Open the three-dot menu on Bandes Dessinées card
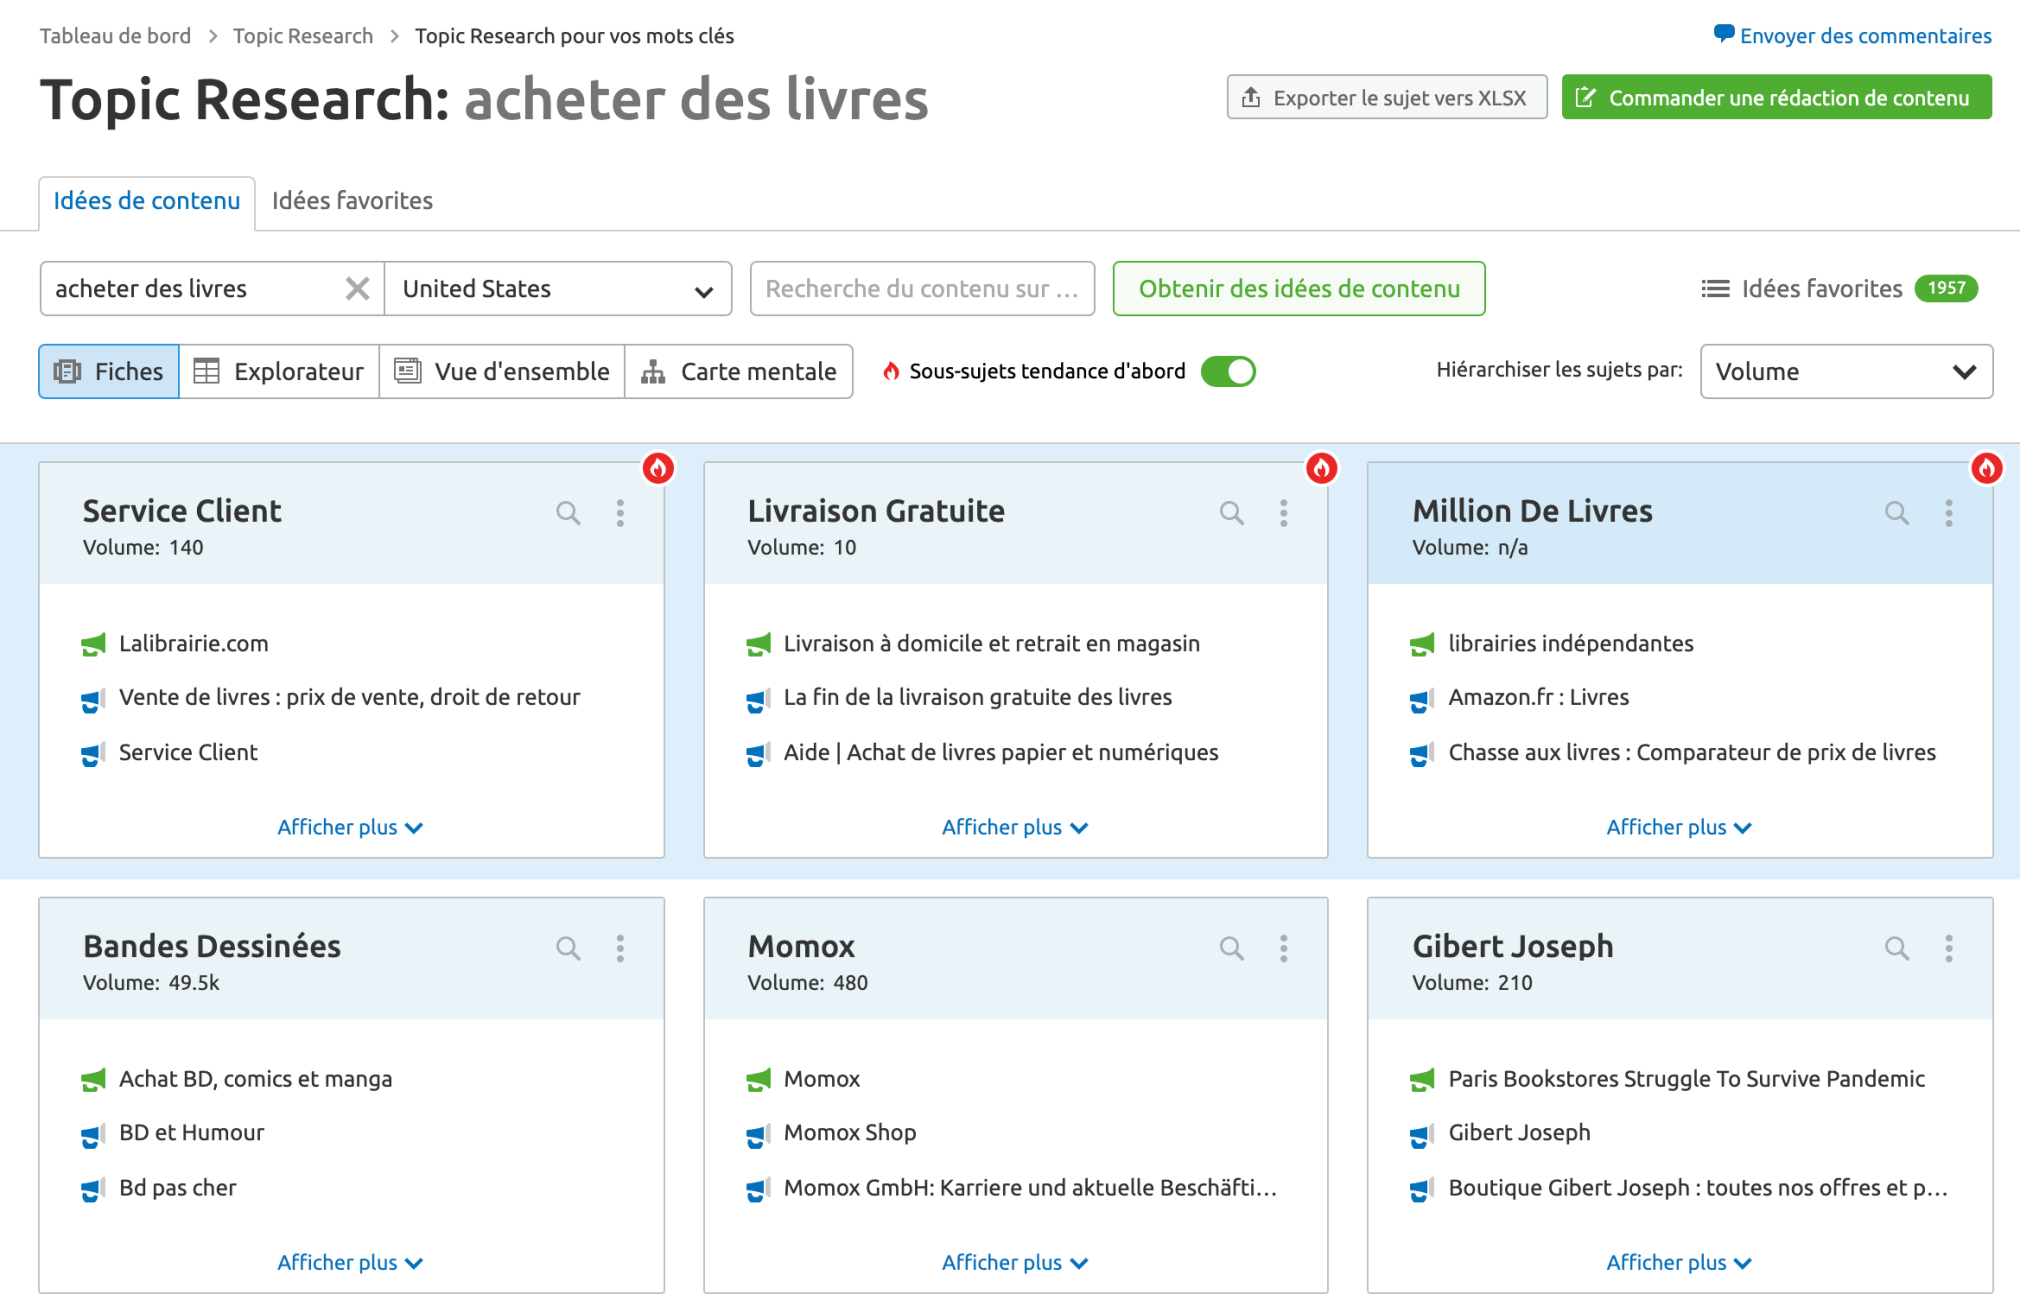 tap(620, 948)
